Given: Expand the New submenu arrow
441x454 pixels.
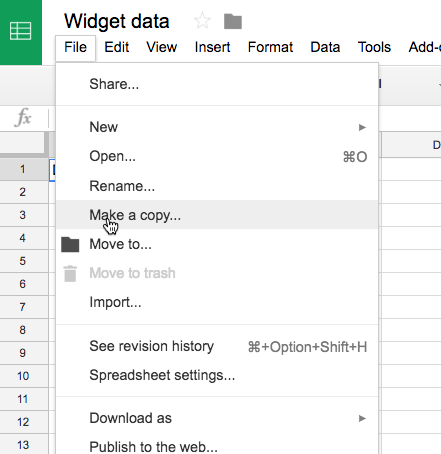Looking at the screenshot, I should [x=362, y=127].
